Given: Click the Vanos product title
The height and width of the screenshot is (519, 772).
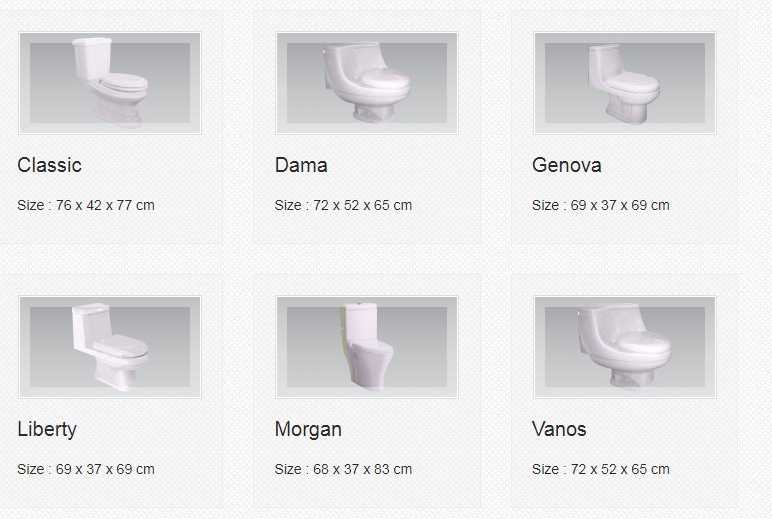Looking at the screenshot, I should pyautogui.click(x=559, y=429).
